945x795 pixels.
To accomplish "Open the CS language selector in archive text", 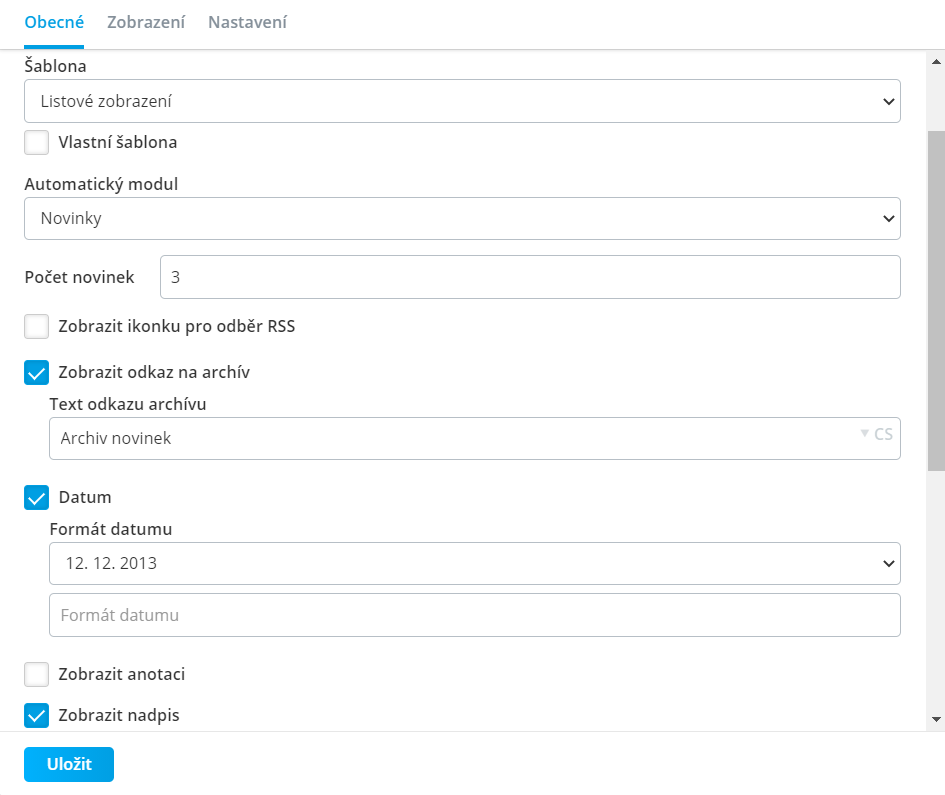I will point(877,435).
